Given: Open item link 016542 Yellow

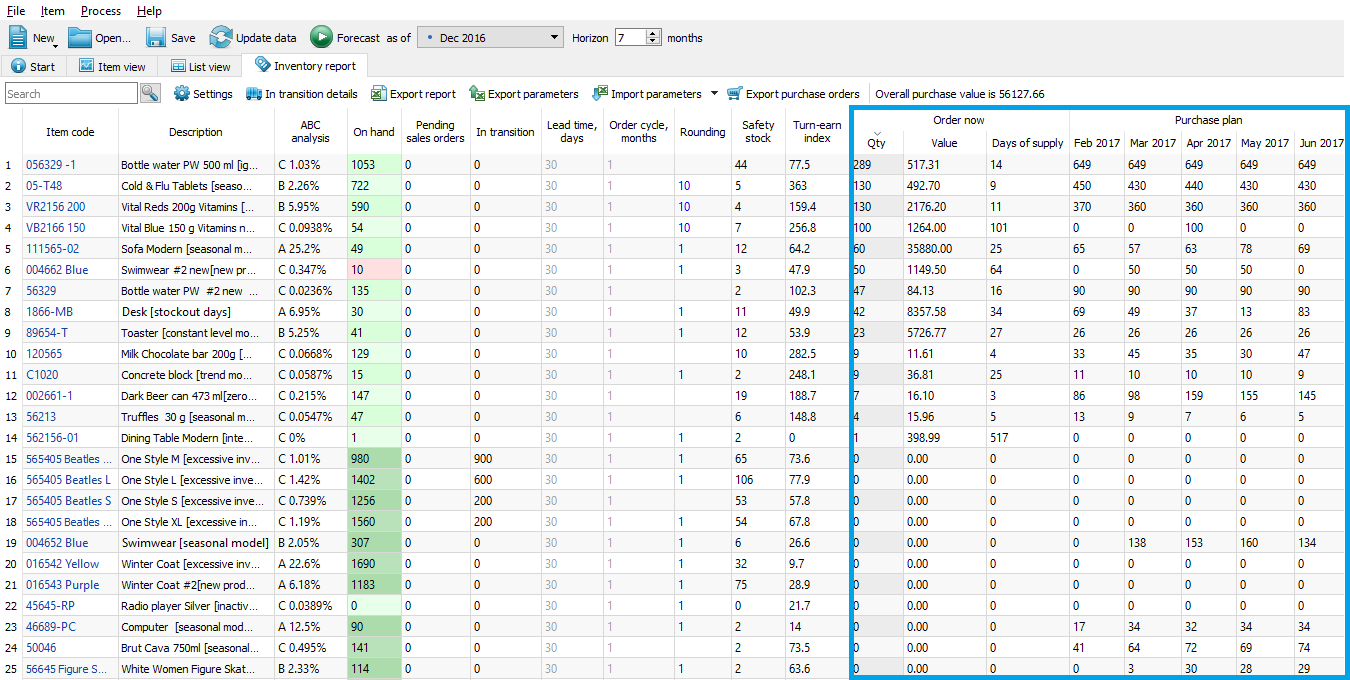Looking at the screenshot, I should point(63,564).
